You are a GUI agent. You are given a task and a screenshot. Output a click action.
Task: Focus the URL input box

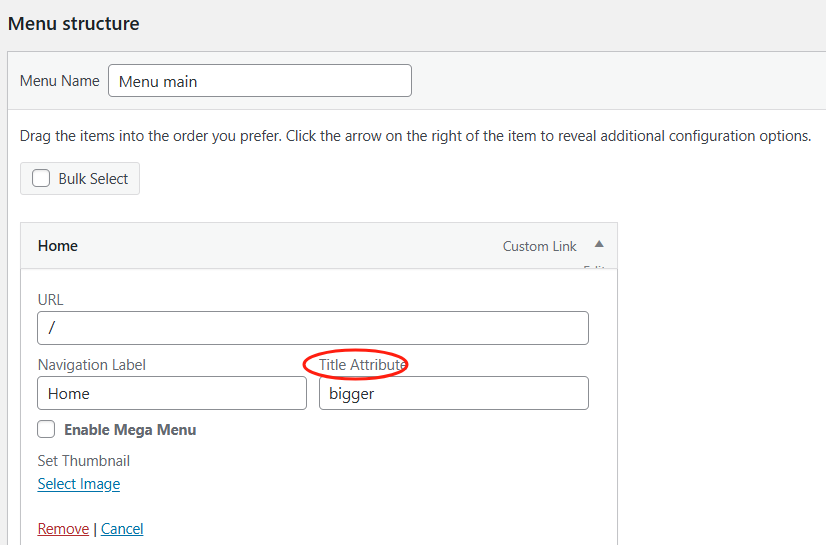[x=312, y=328]
